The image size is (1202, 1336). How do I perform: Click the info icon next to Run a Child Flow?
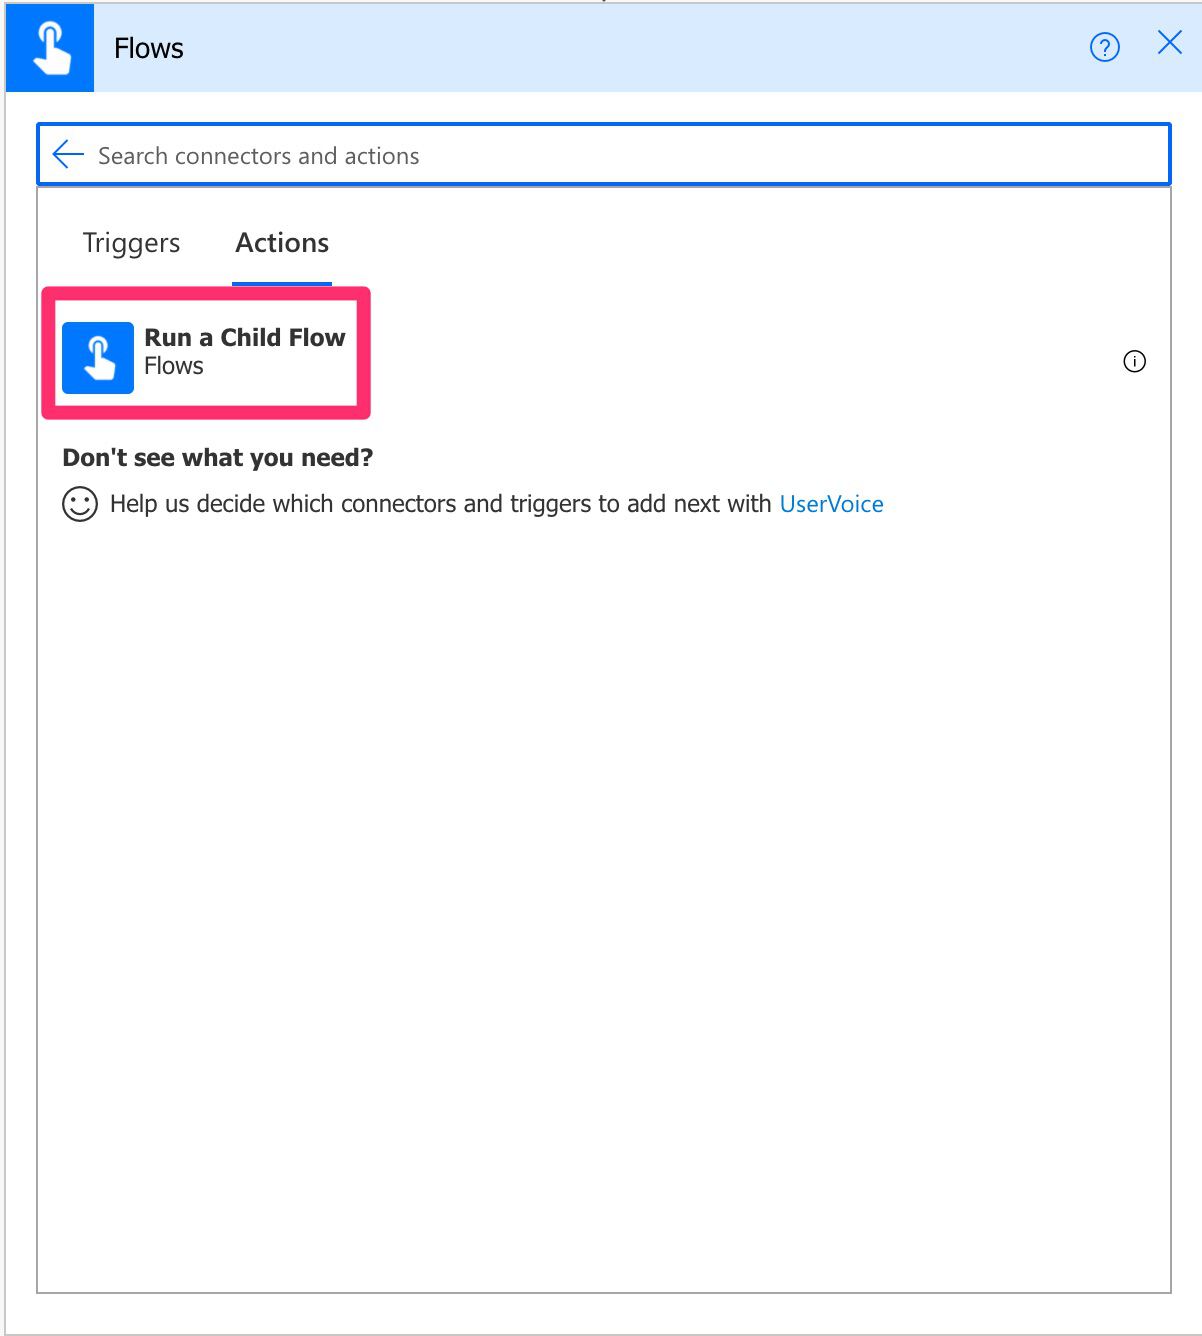pos(1135,361)
